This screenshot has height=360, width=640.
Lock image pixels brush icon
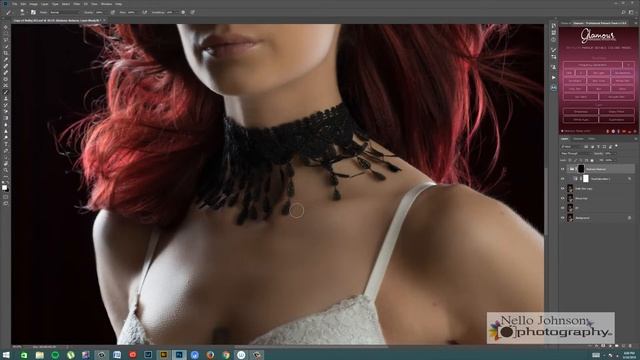coord(575,160)
